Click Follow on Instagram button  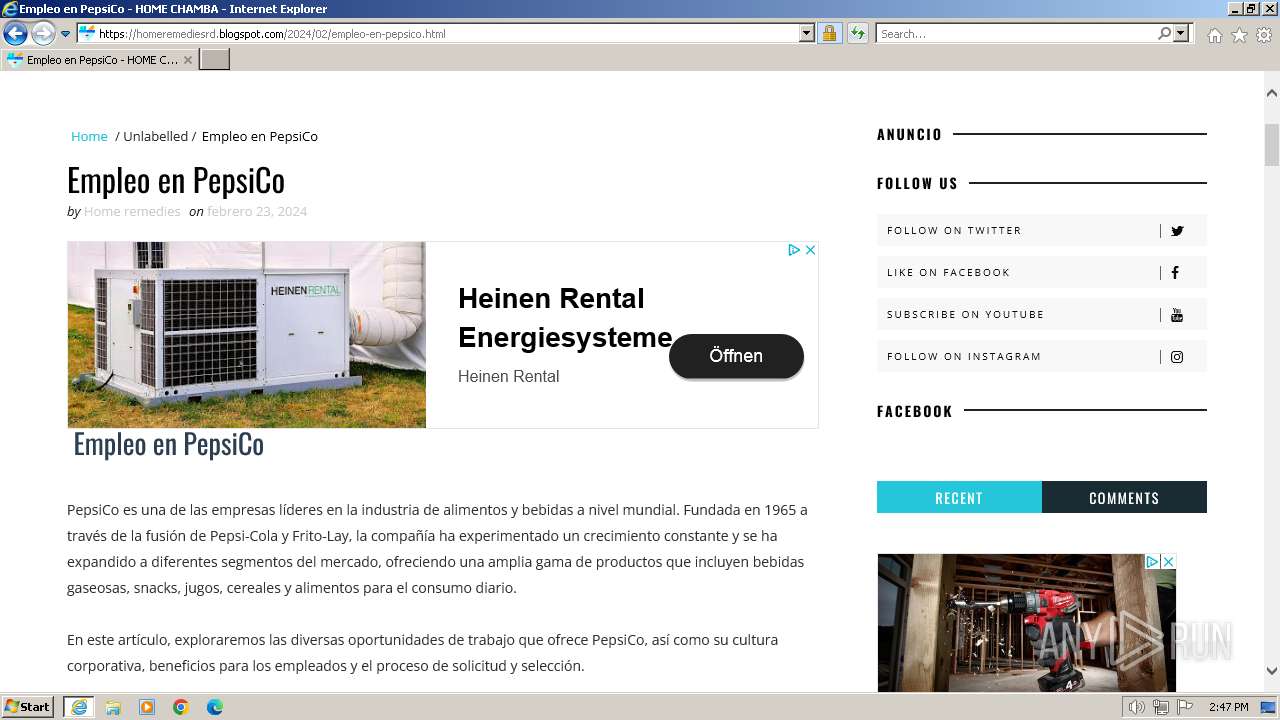[x=1042, y=356]
